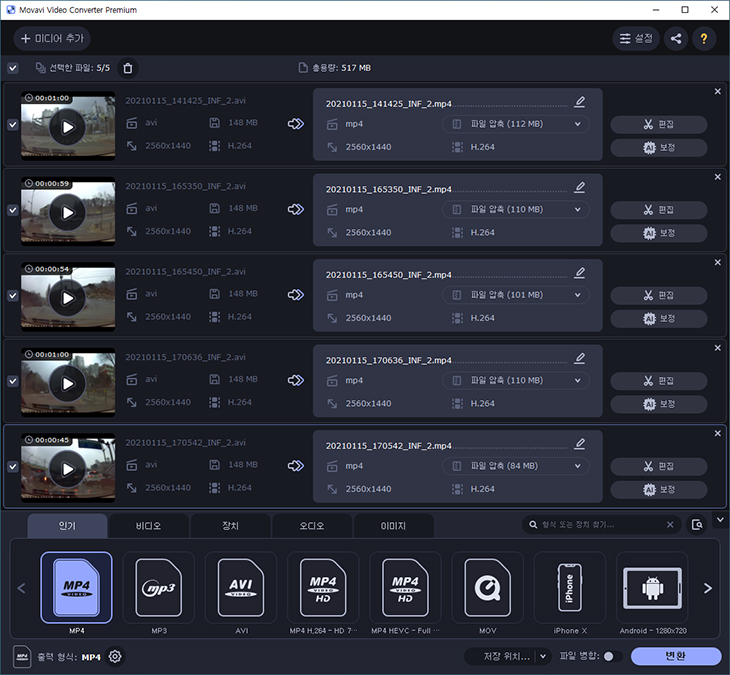Delete selected files with the trash icon
The width and height of the screenshot is (730, 675).
[128, 68]
